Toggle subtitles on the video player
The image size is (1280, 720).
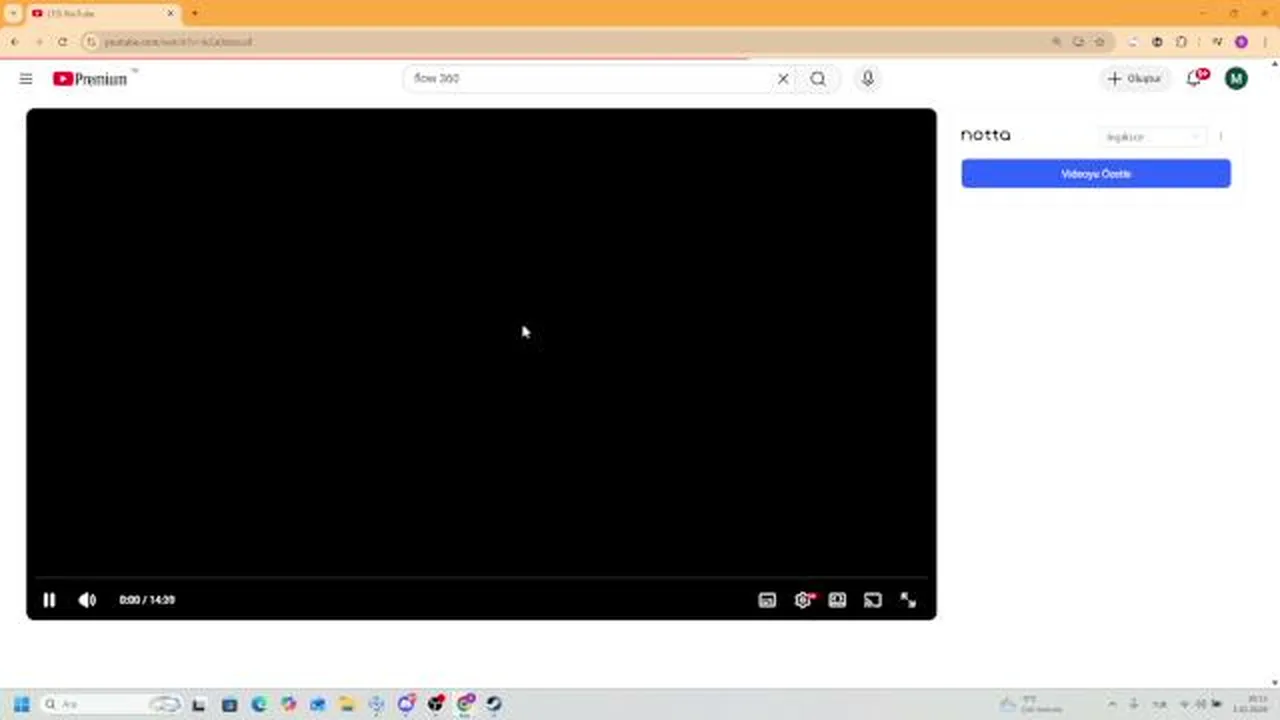click(x=767, y=600)
